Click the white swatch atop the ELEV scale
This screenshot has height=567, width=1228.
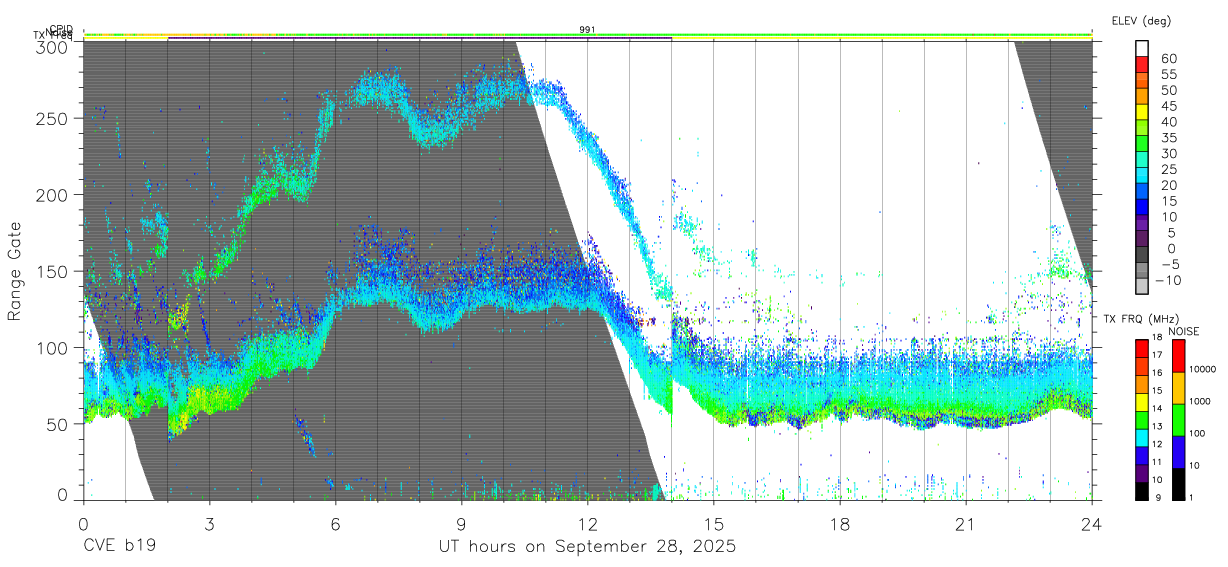point(1142,48)
